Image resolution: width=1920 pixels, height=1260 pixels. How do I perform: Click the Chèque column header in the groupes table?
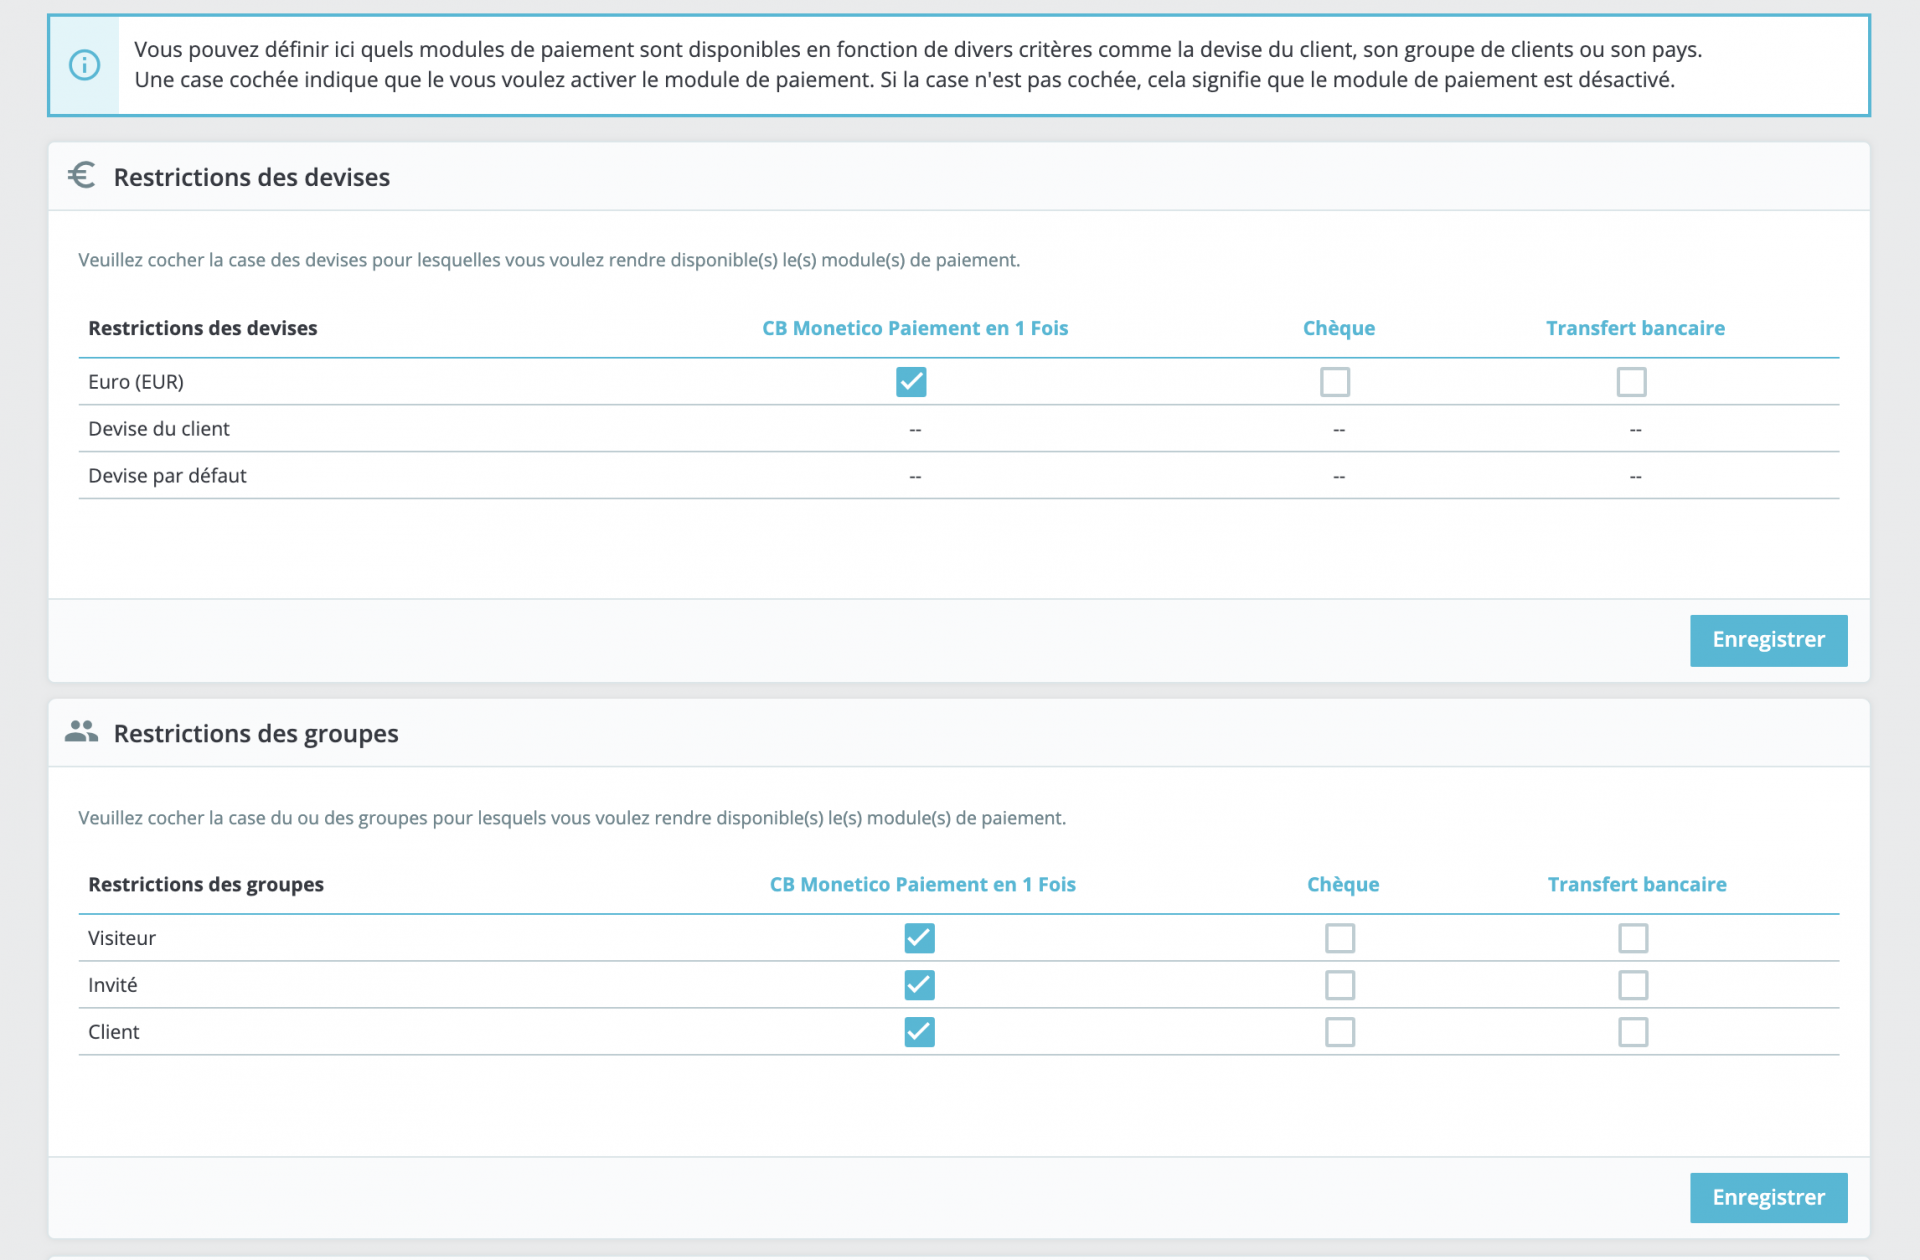click(1343, 884)
